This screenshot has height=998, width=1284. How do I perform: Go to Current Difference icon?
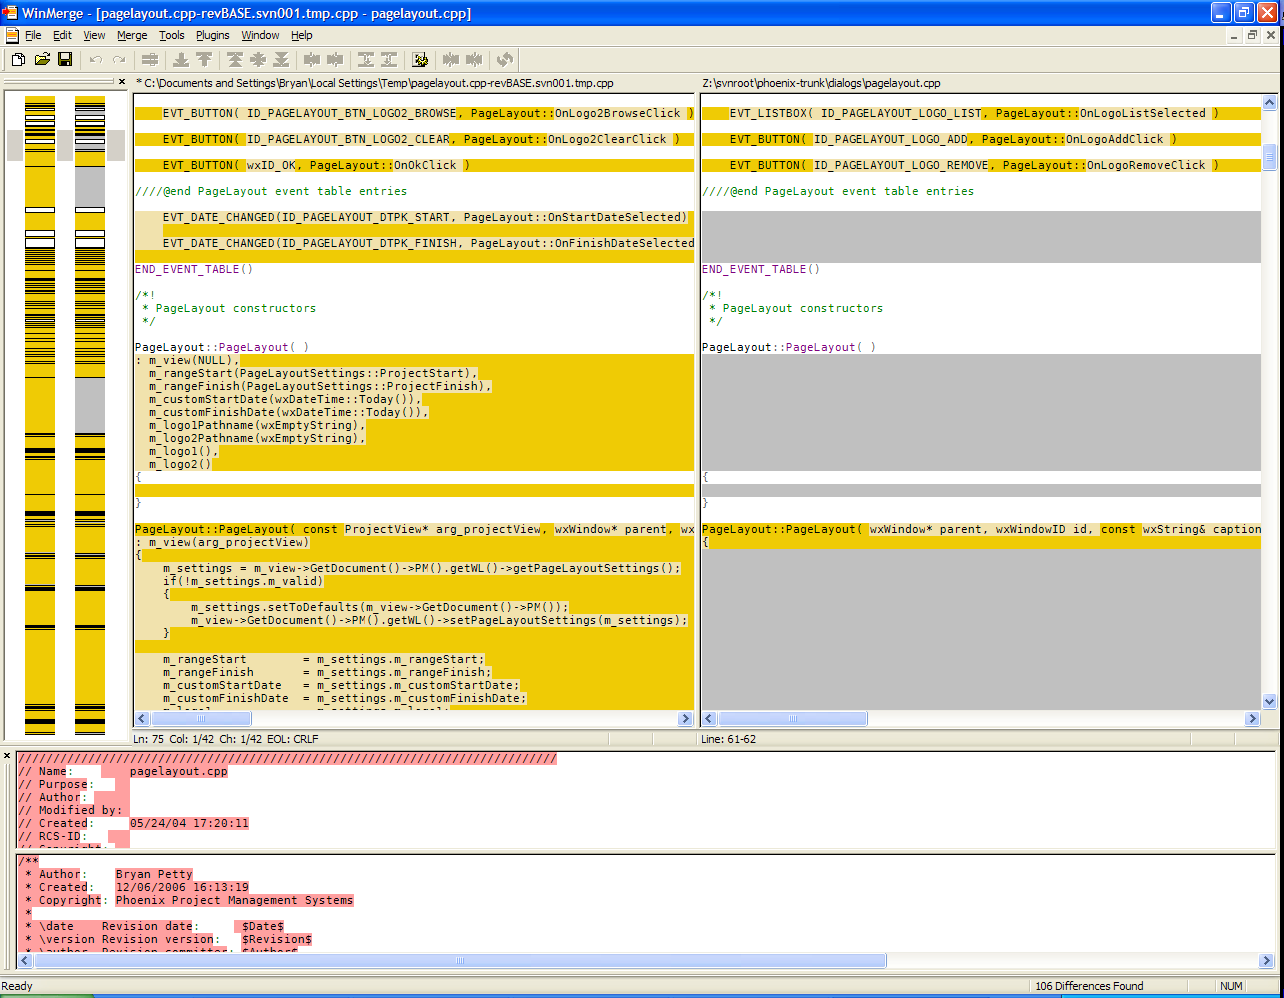pyautogui.click(x=258, y=60)
